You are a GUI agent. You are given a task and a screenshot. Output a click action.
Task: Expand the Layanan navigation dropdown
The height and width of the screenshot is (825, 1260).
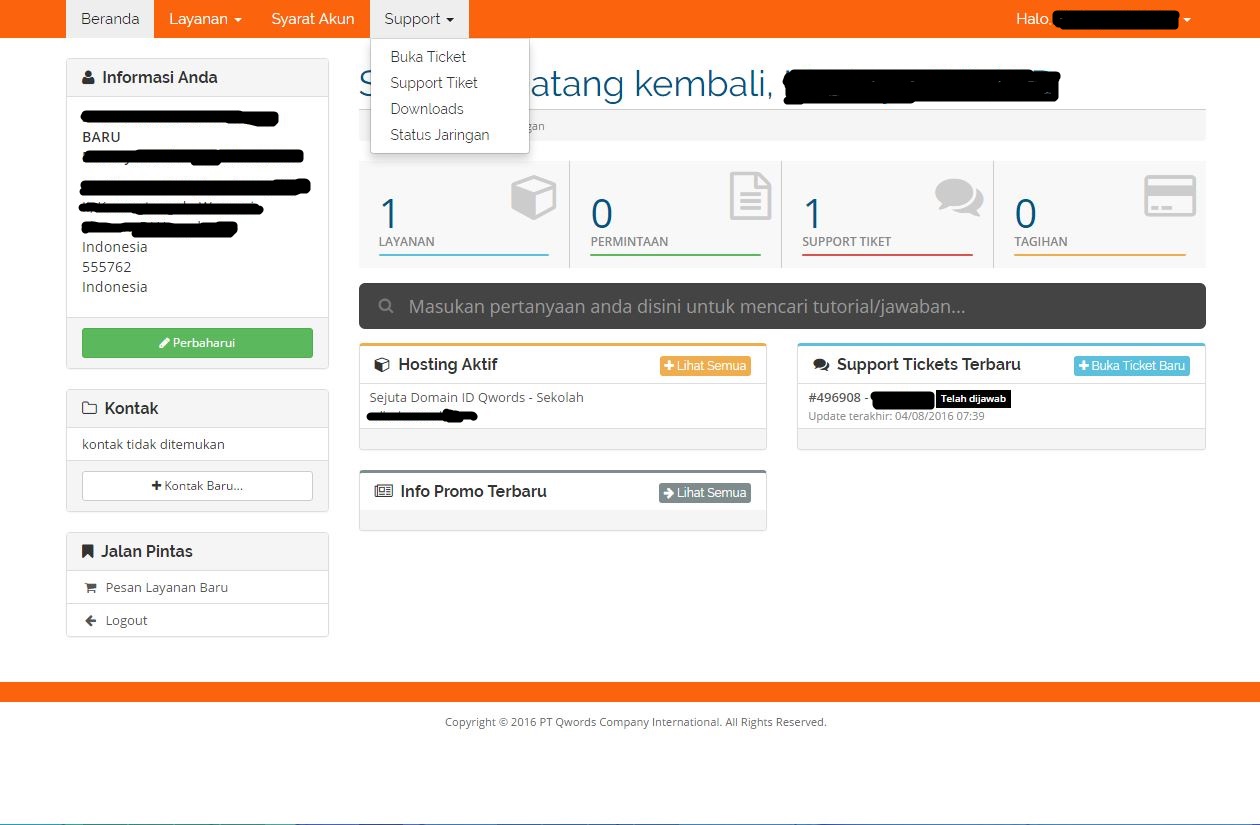pyautogui.click(x=205, y=18)
